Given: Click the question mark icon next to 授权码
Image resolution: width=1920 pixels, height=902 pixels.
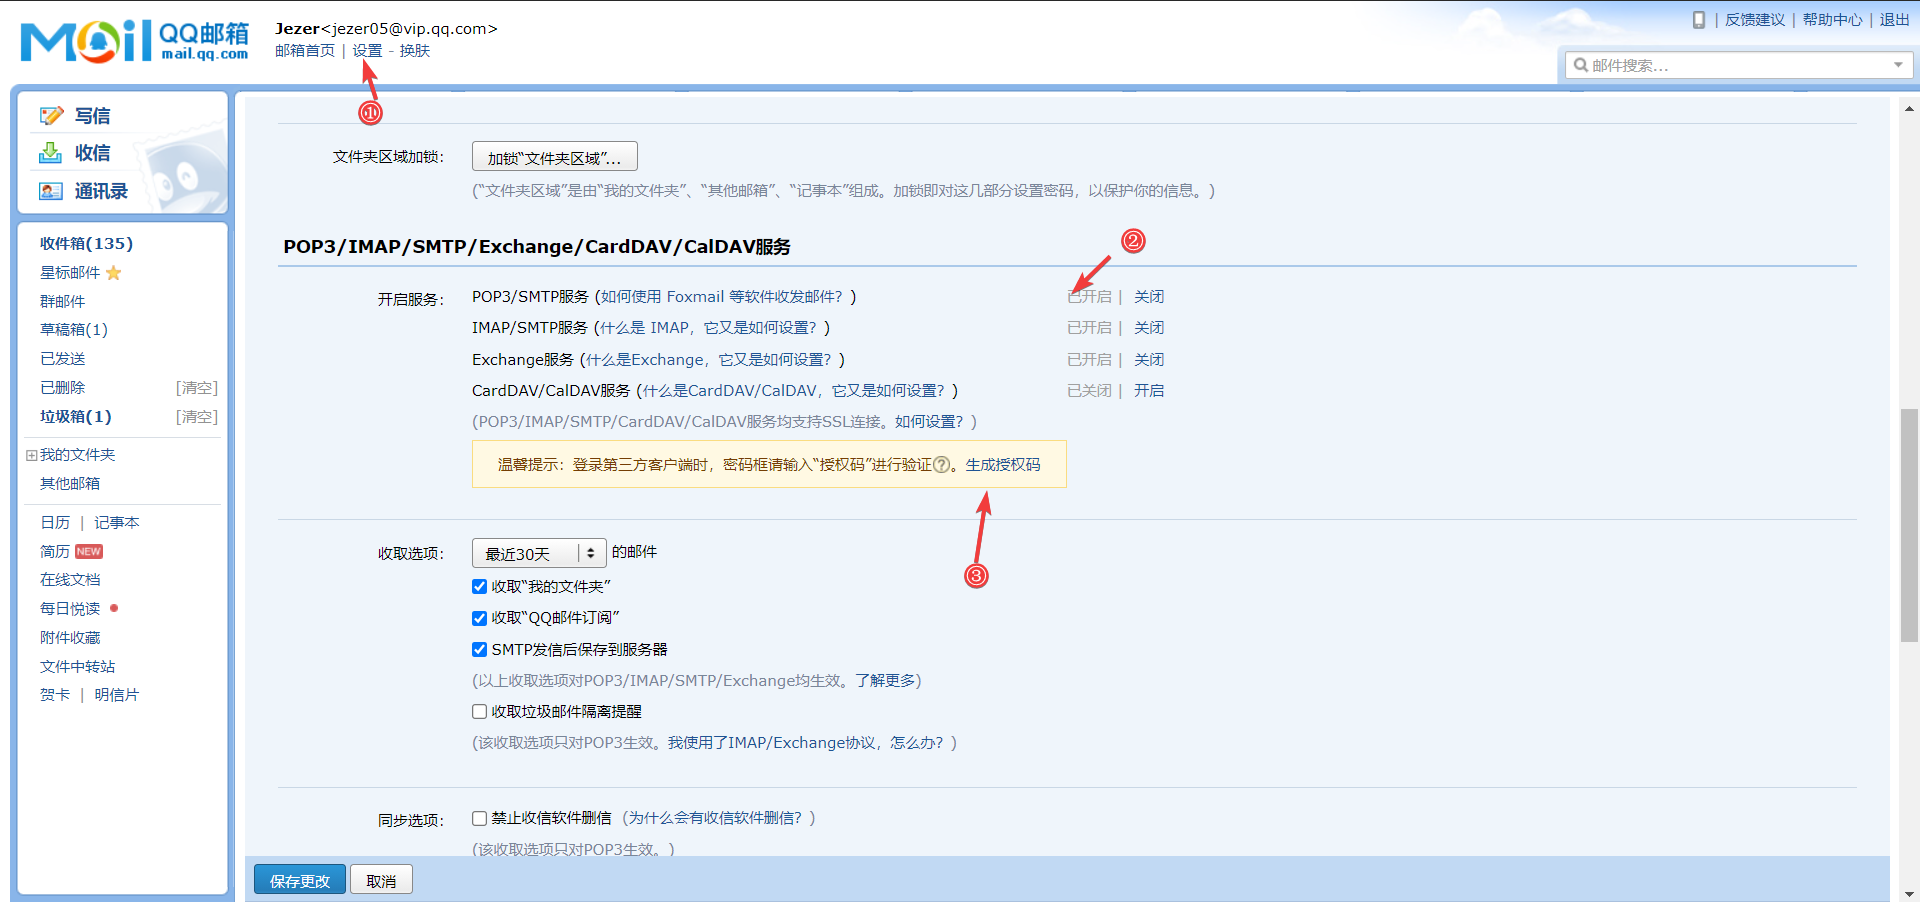Looking at the screenshot, I should (x=940, y=464).
